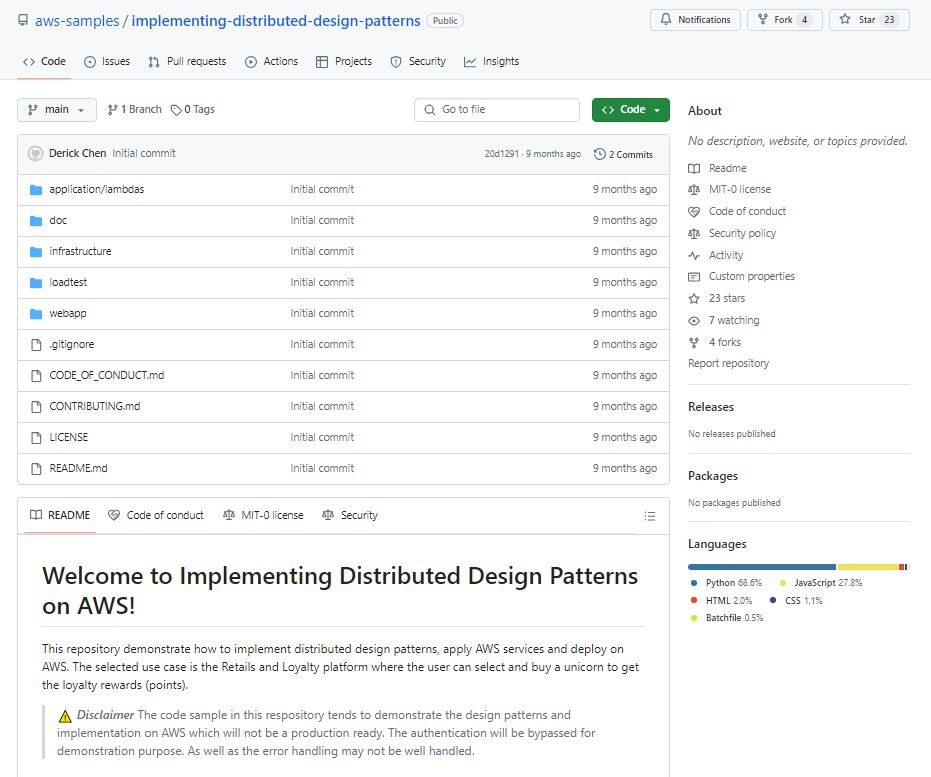
Task: Click the book icon next to Readme in About
Action: tap(694, 169)
